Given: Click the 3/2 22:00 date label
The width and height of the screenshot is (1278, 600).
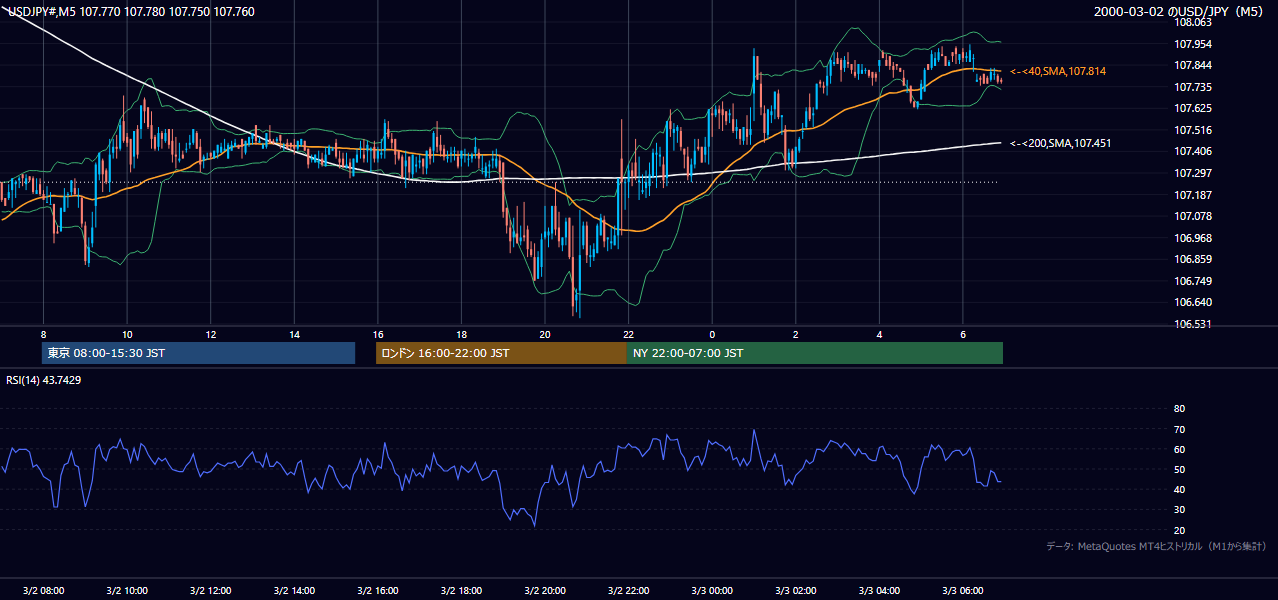Looking at the screenshot, I should tap(628, 590).
